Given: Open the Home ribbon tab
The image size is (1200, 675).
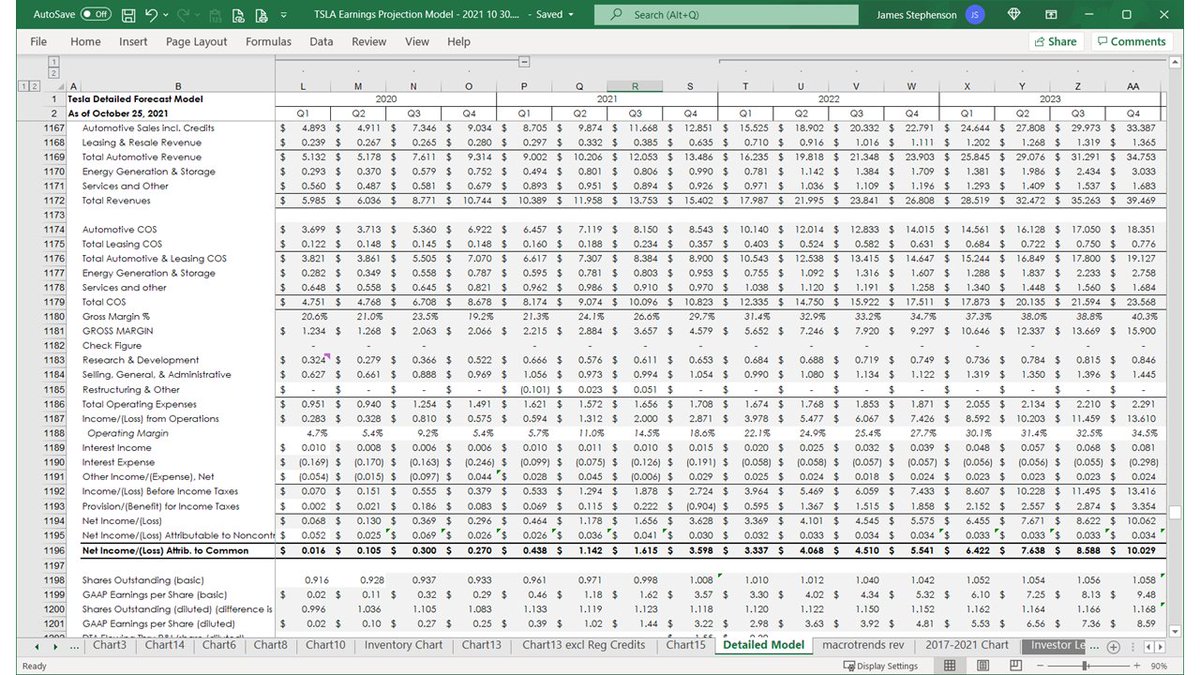Looking at the screenshot, I should (85, 42).
